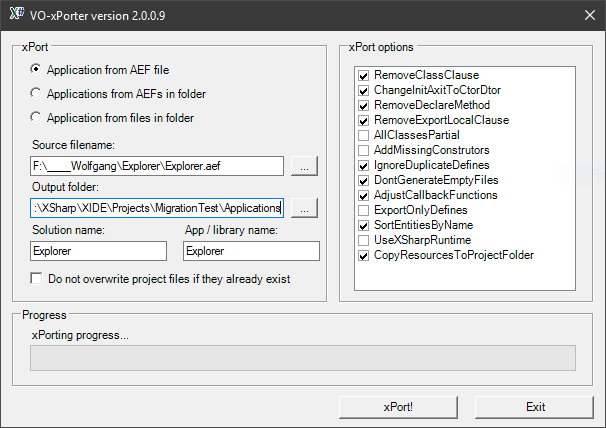Uncheck the RemoveClassClause option
606x428 pixels.
point(364,75)
